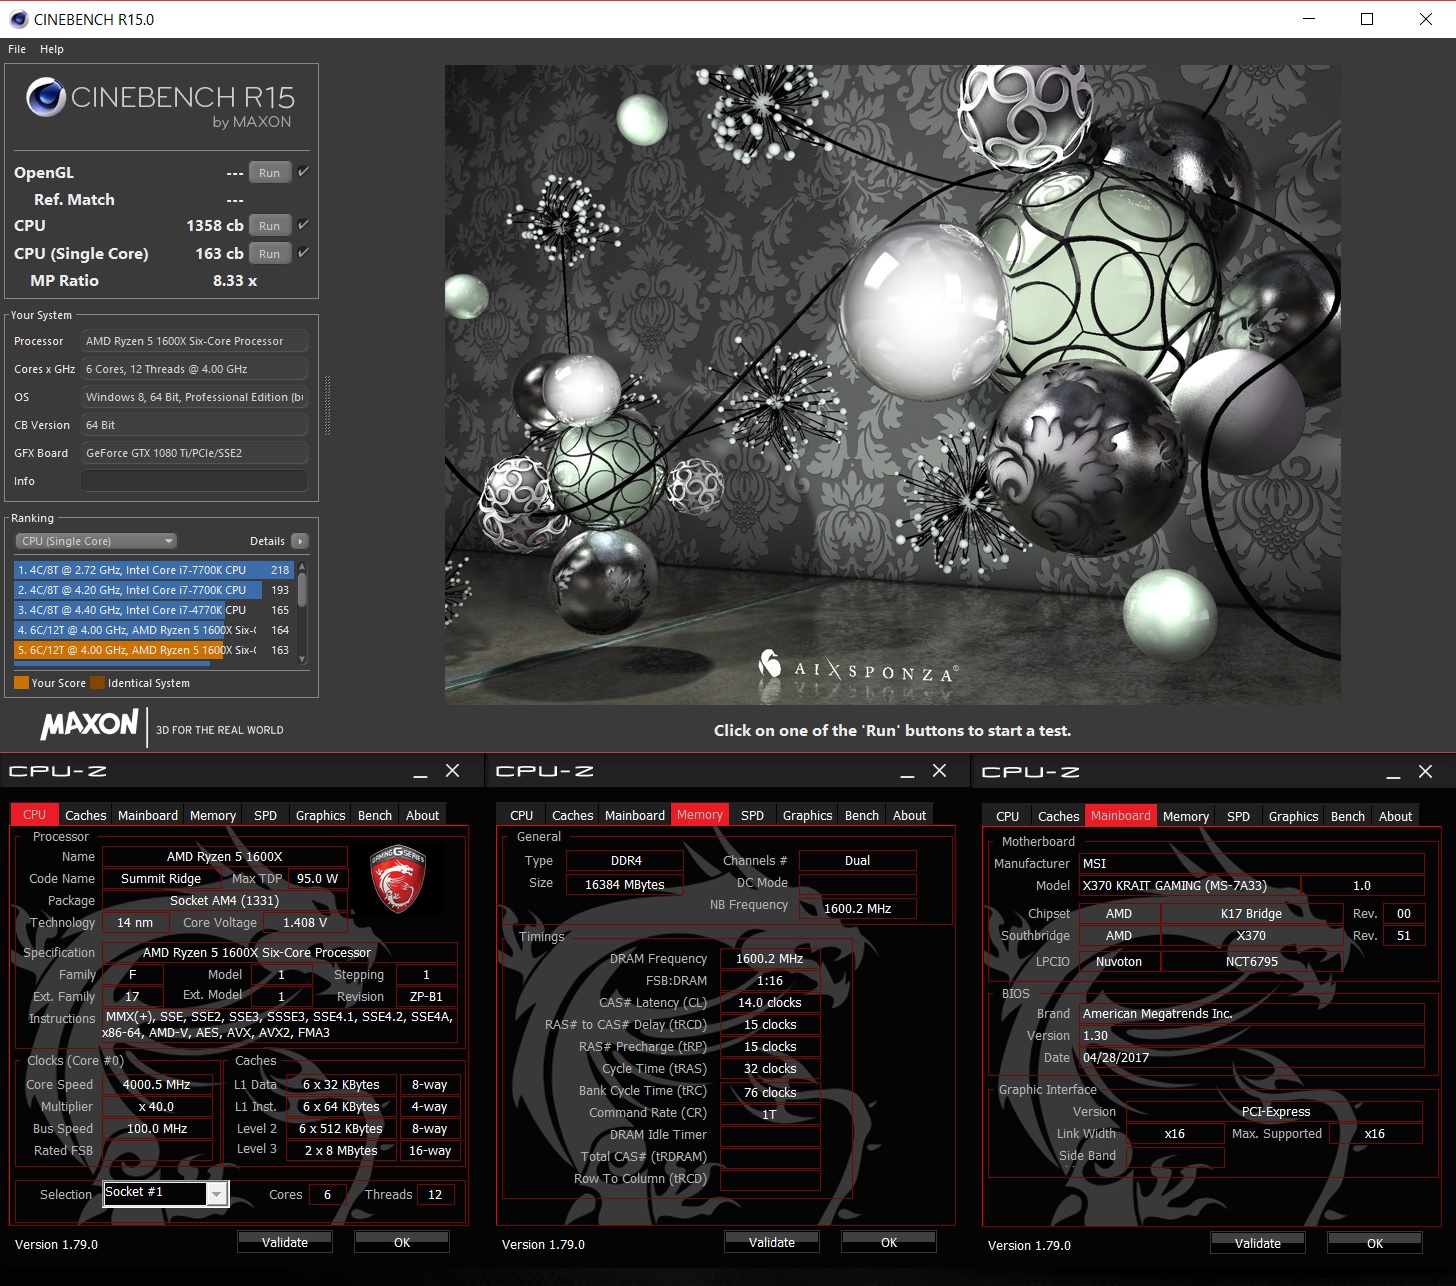
Task: Click the Details label in Ranking panel
Action: (x=267, y=541)
